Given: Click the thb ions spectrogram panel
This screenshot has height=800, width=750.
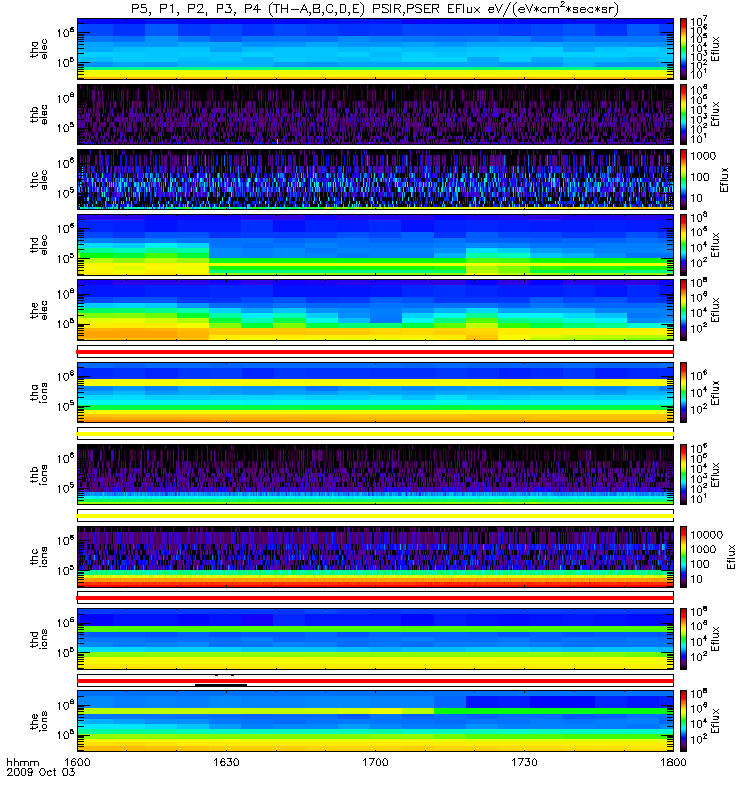Looking at the screenshot, I should pos(376,474).
